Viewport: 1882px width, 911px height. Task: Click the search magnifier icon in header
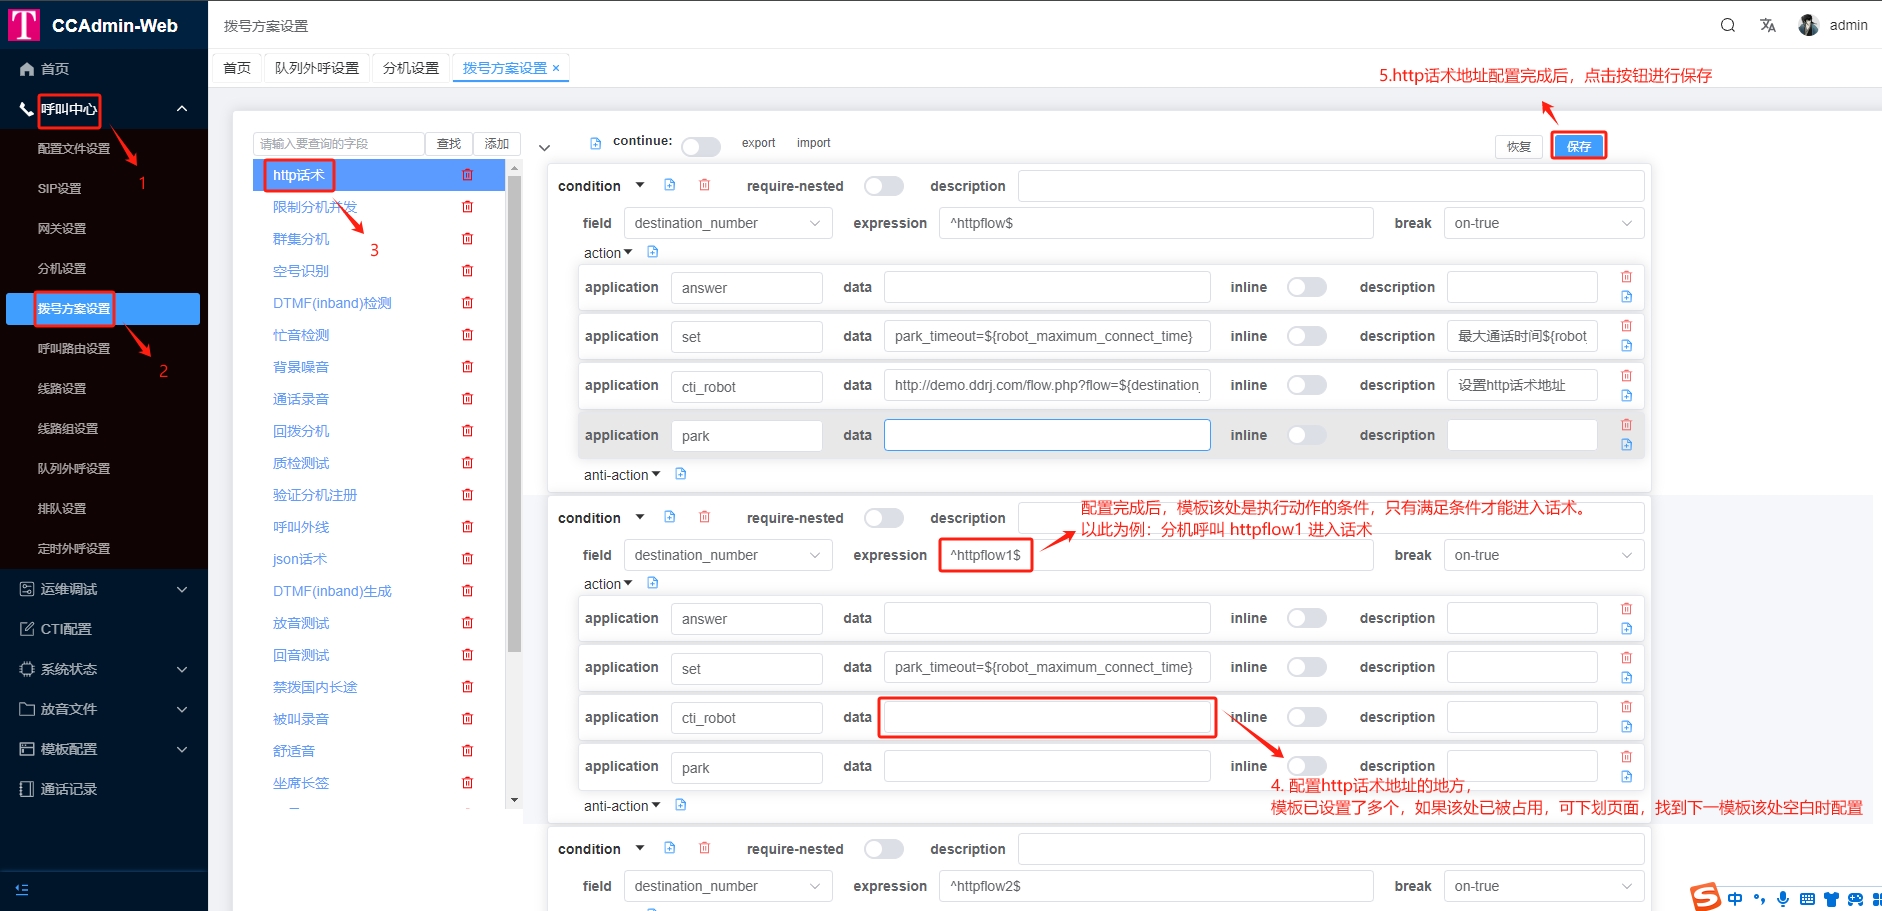[x=1727, y=25]
